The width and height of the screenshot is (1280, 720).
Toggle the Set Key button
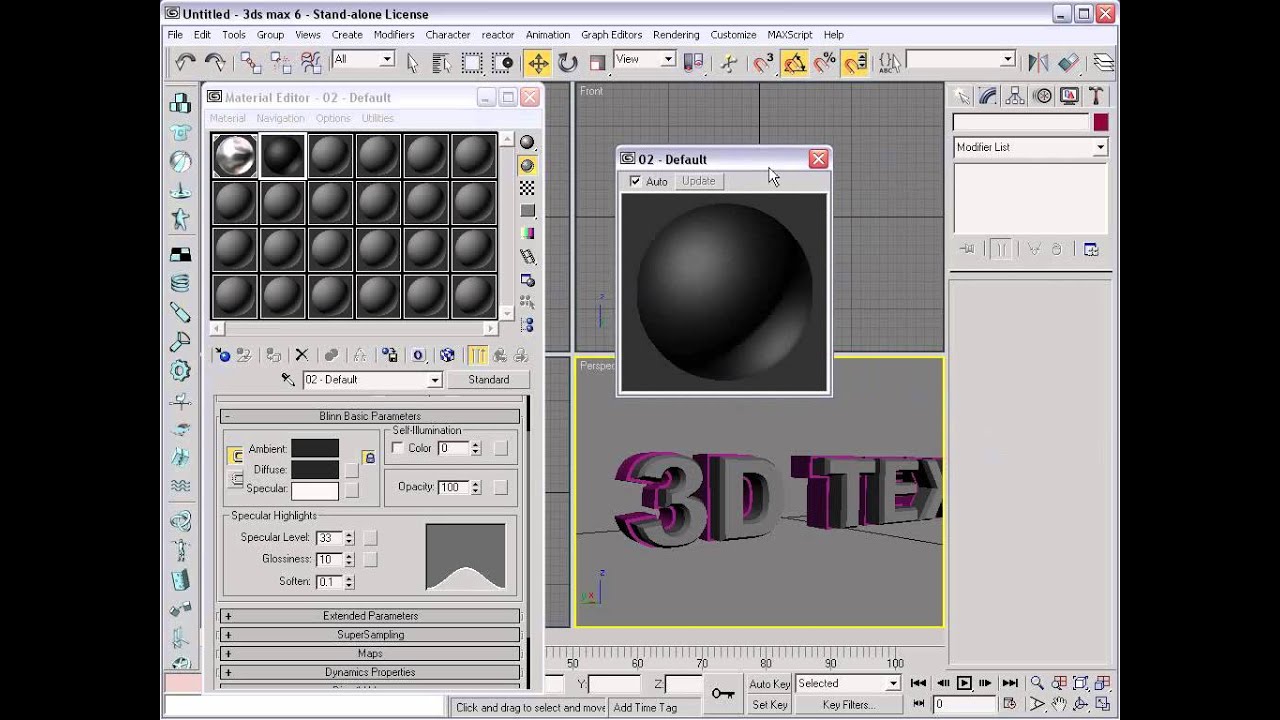point(769,705)
